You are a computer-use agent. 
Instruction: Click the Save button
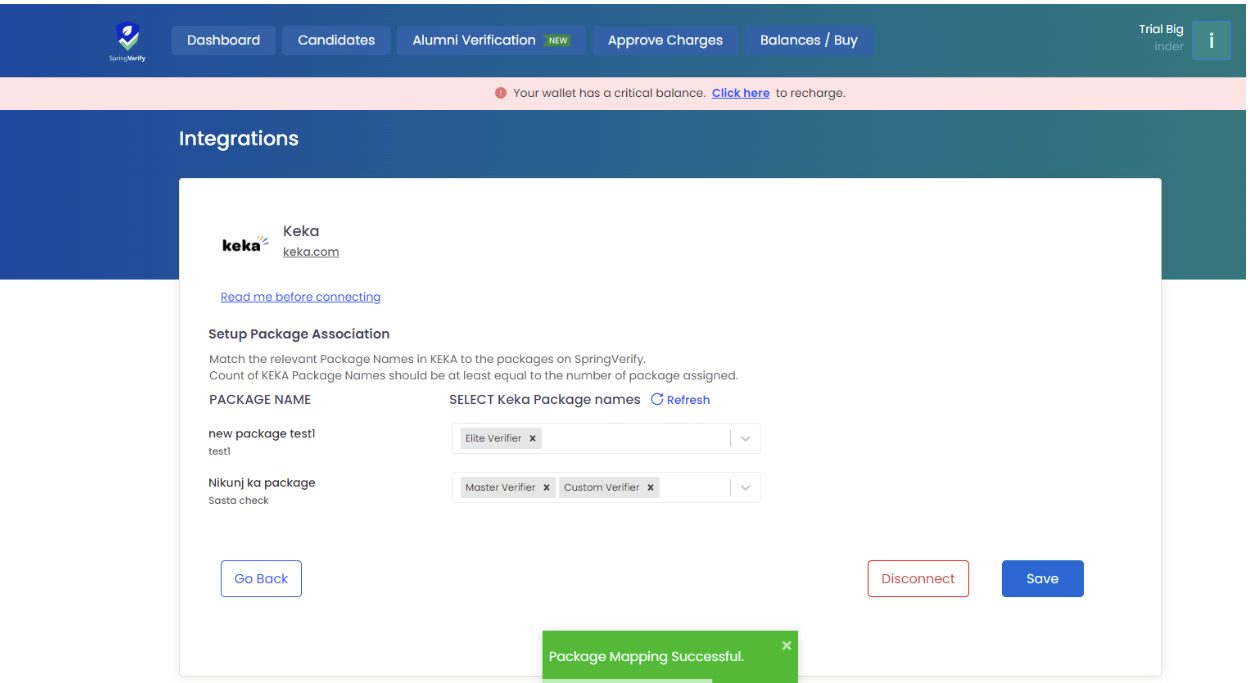click(1042, 578)
